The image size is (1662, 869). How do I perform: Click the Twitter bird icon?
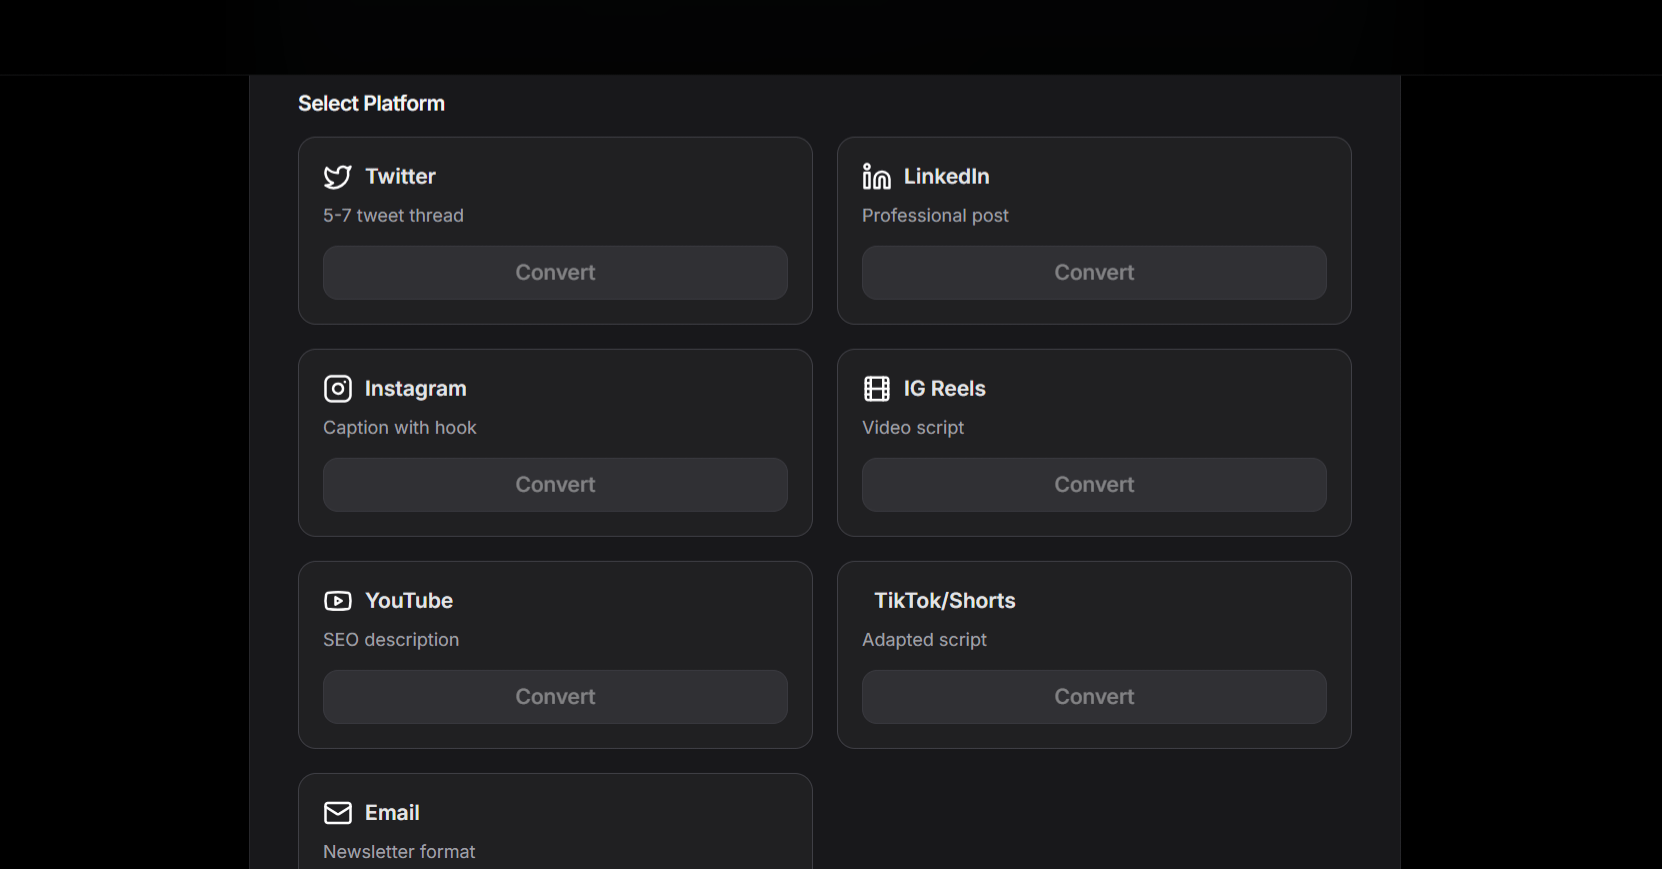point(337,177)
